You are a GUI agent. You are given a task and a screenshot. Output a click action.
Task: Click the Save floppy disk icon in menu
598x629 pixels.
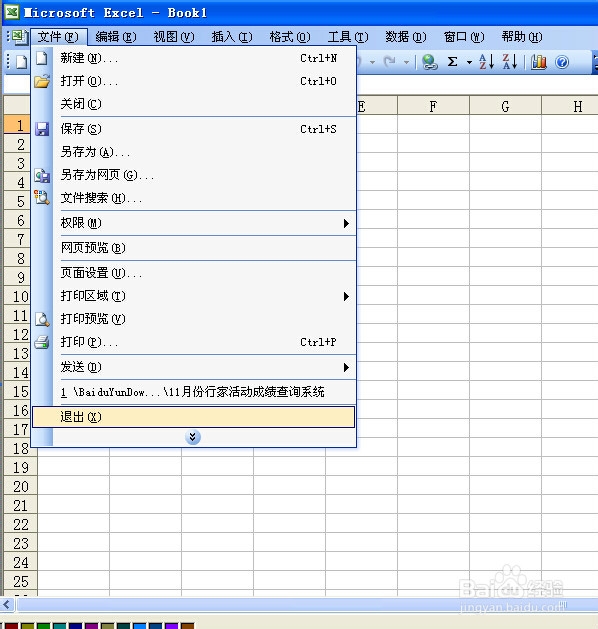click(42, 129)
